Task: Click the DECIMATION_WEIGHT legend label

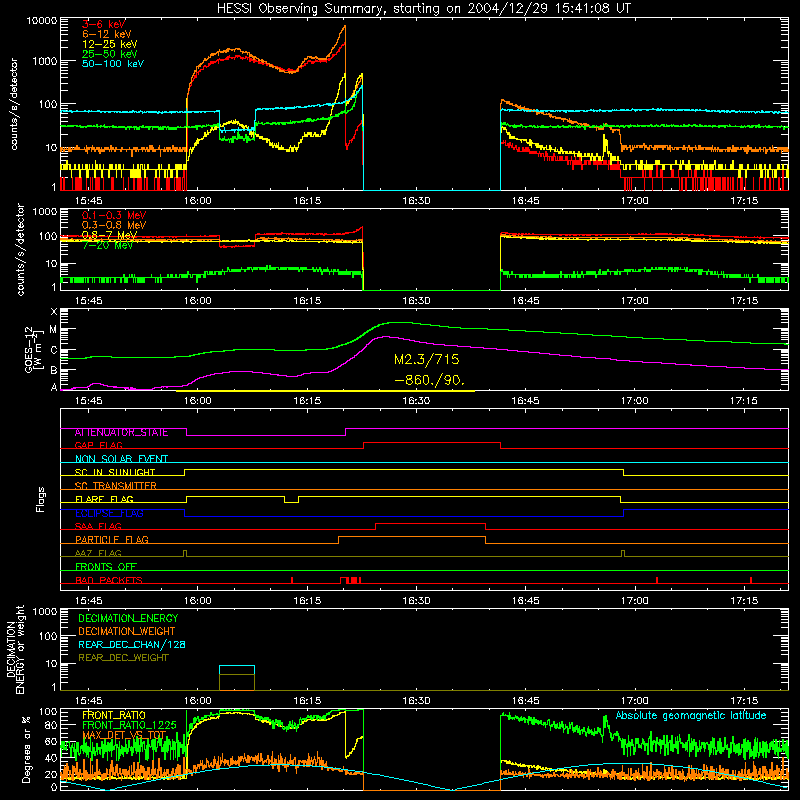Action: click(x=127, y=632)
